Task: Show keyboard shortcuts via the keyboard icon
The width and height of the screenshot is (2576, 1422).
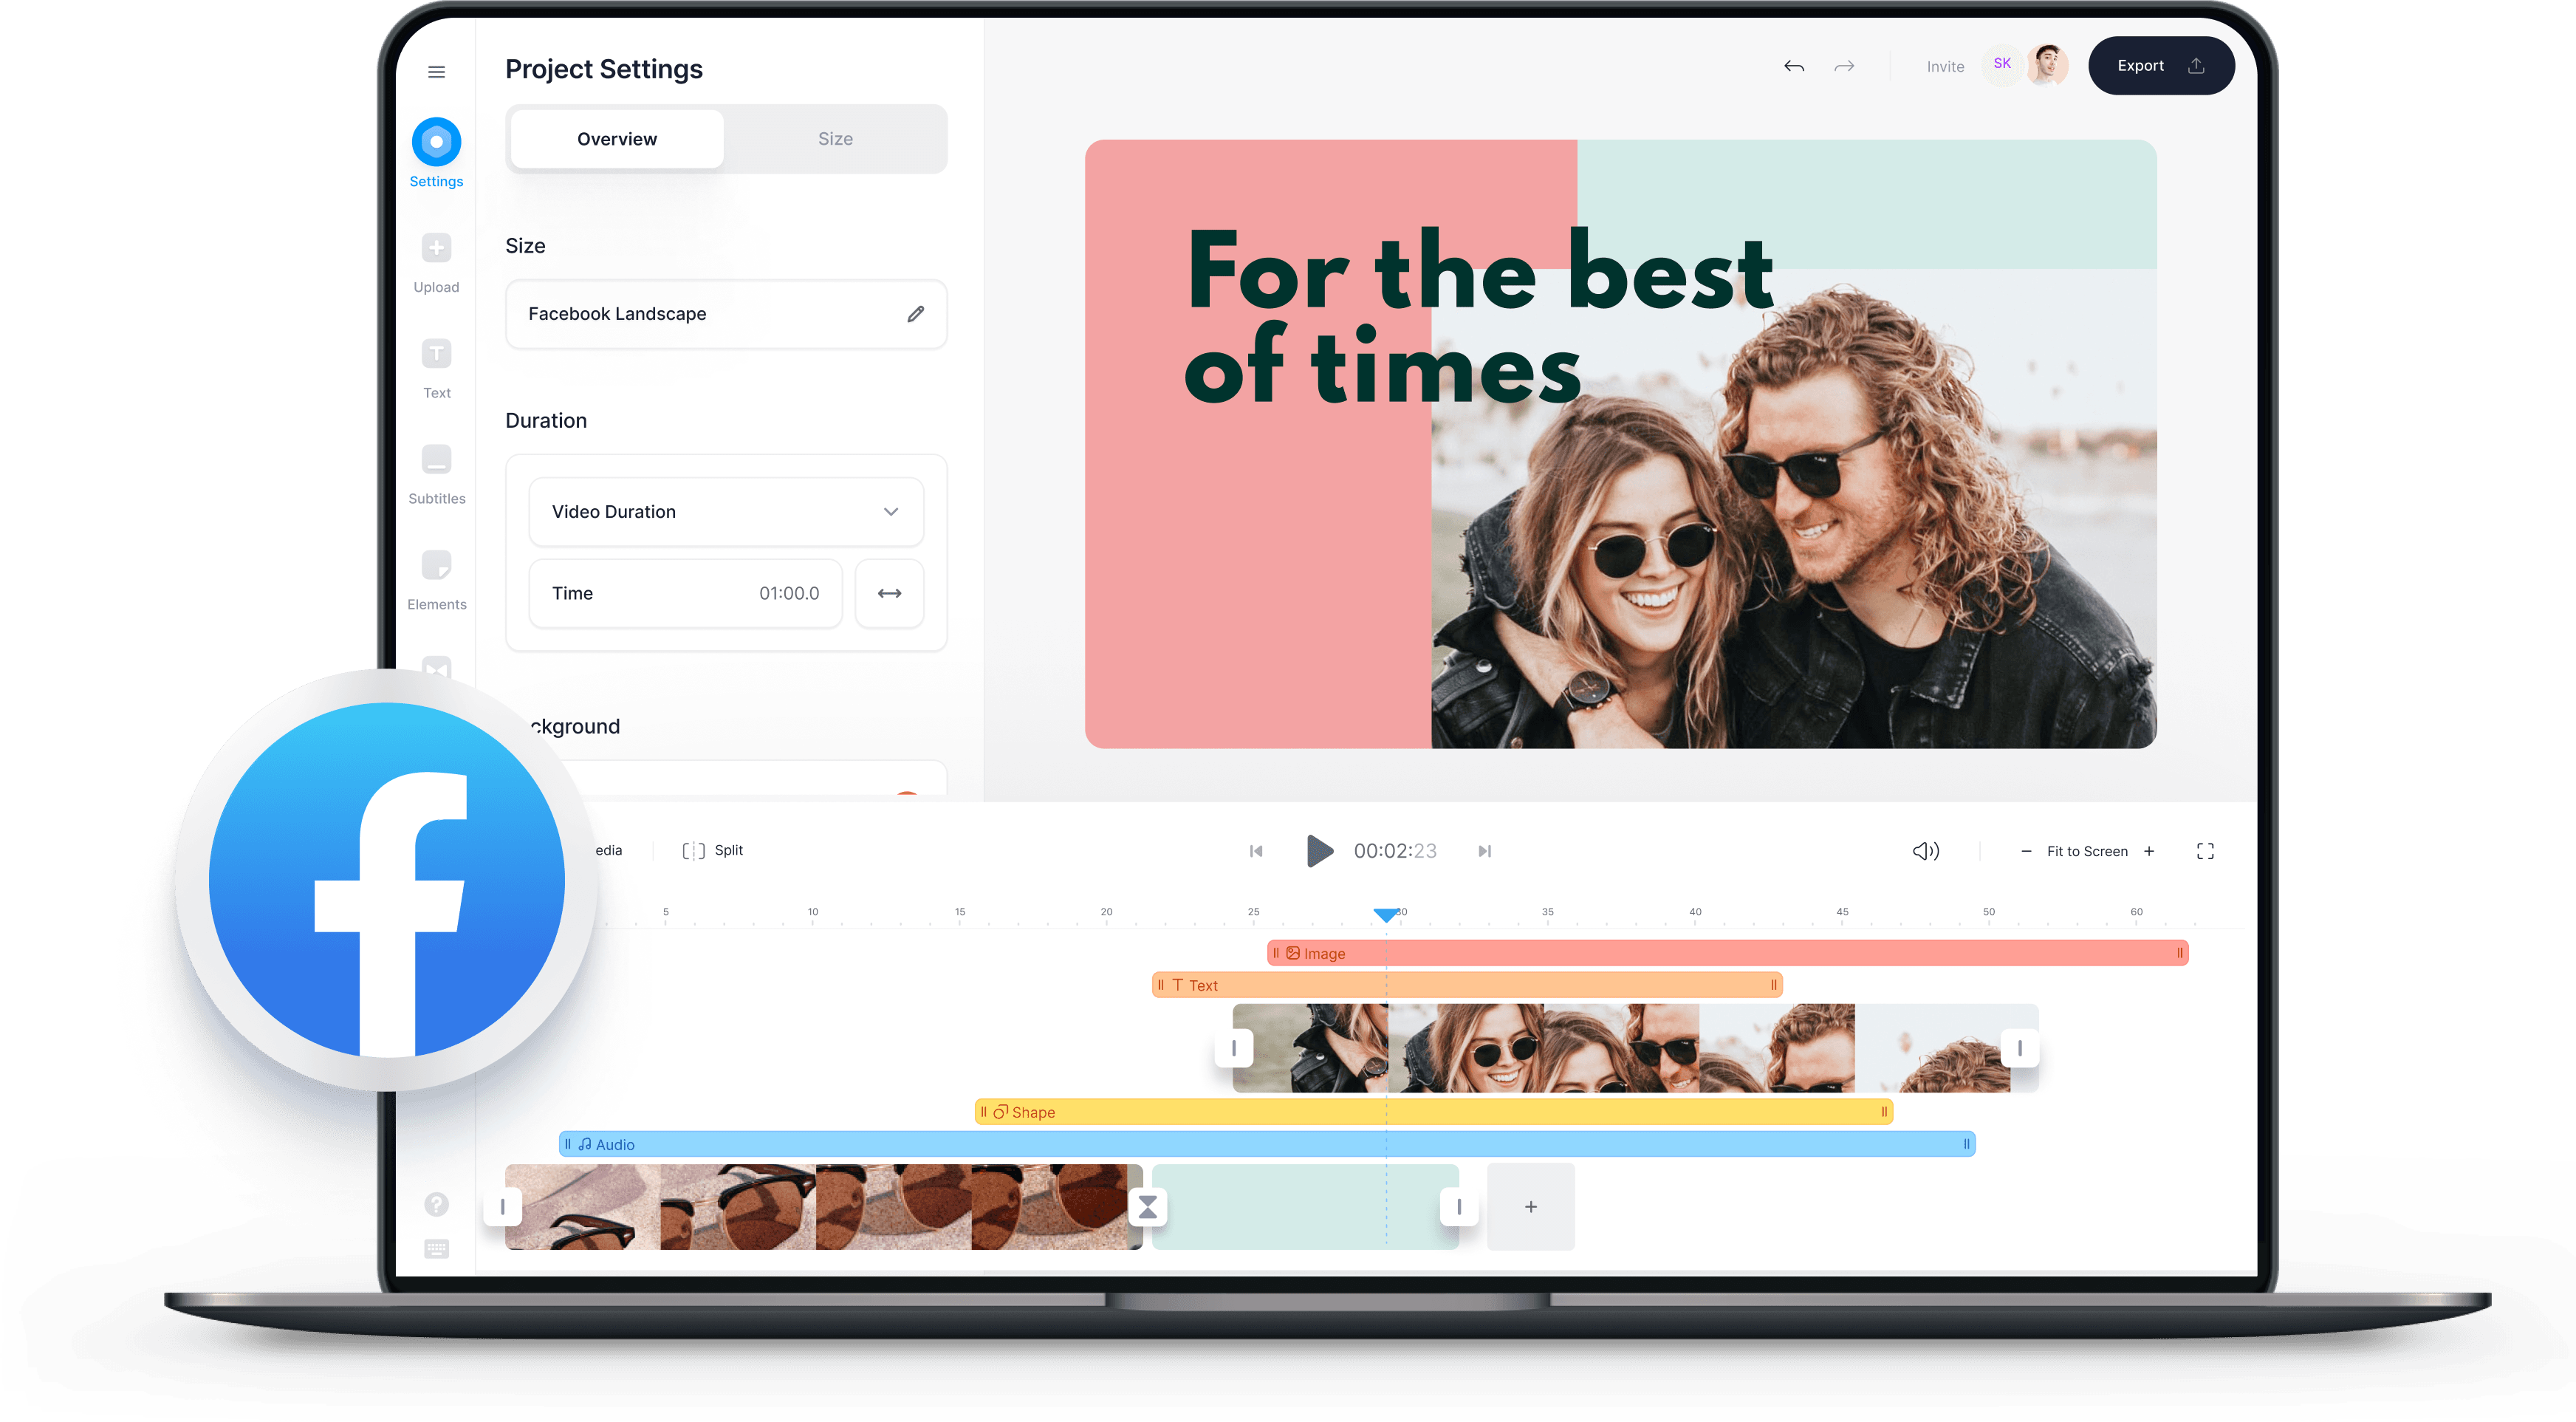Action: click(436, 1249)
